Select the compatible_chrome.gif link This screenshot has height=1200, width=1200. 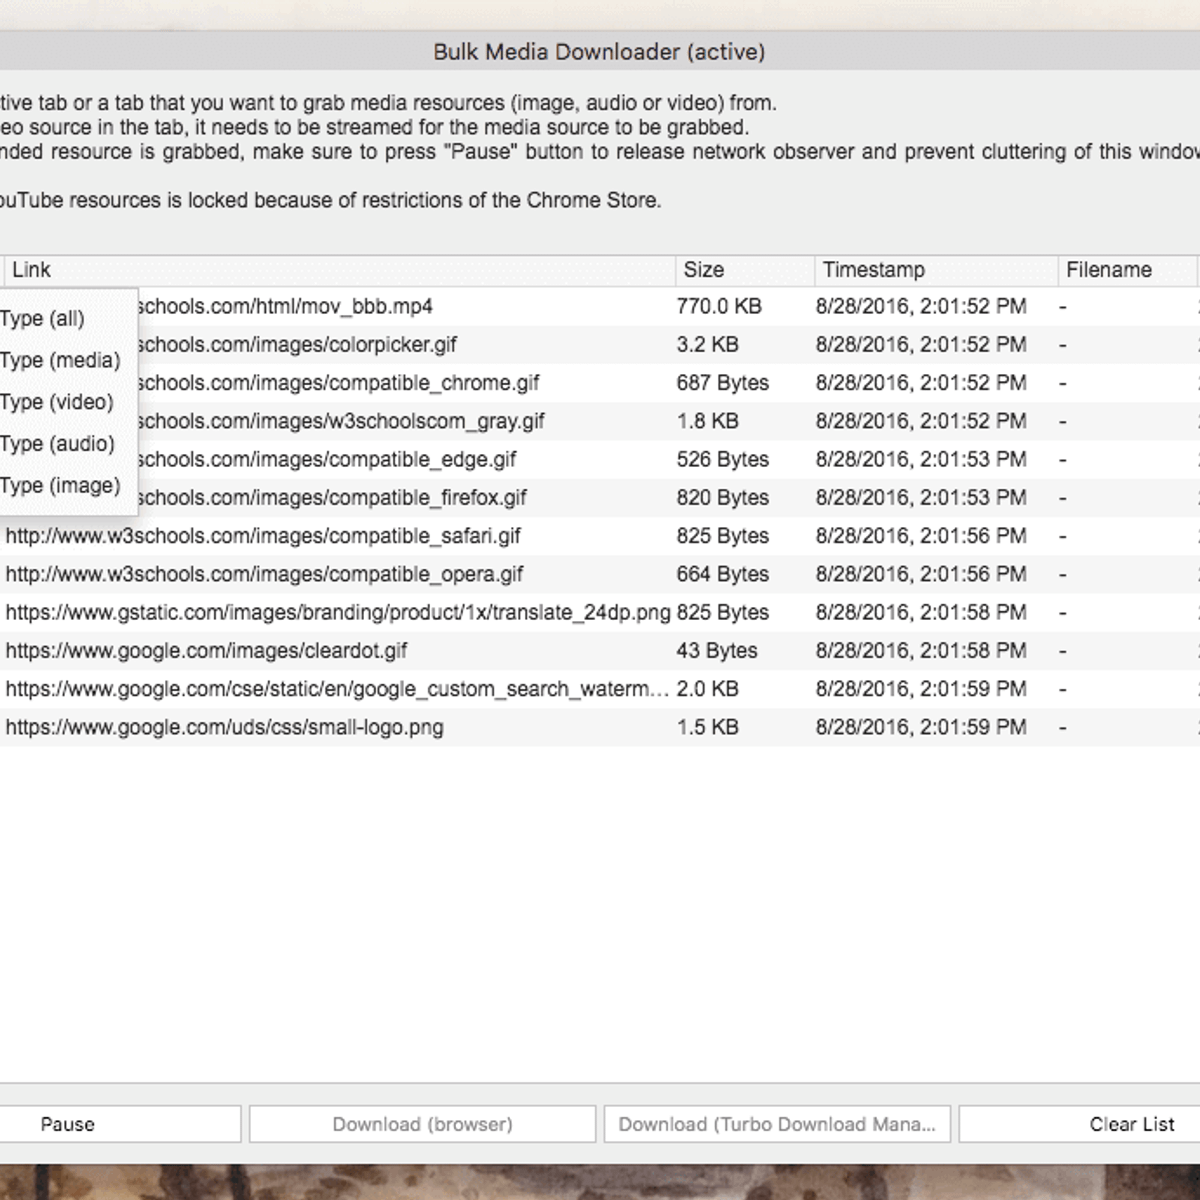pyautogui.click(x=338, y=383)
